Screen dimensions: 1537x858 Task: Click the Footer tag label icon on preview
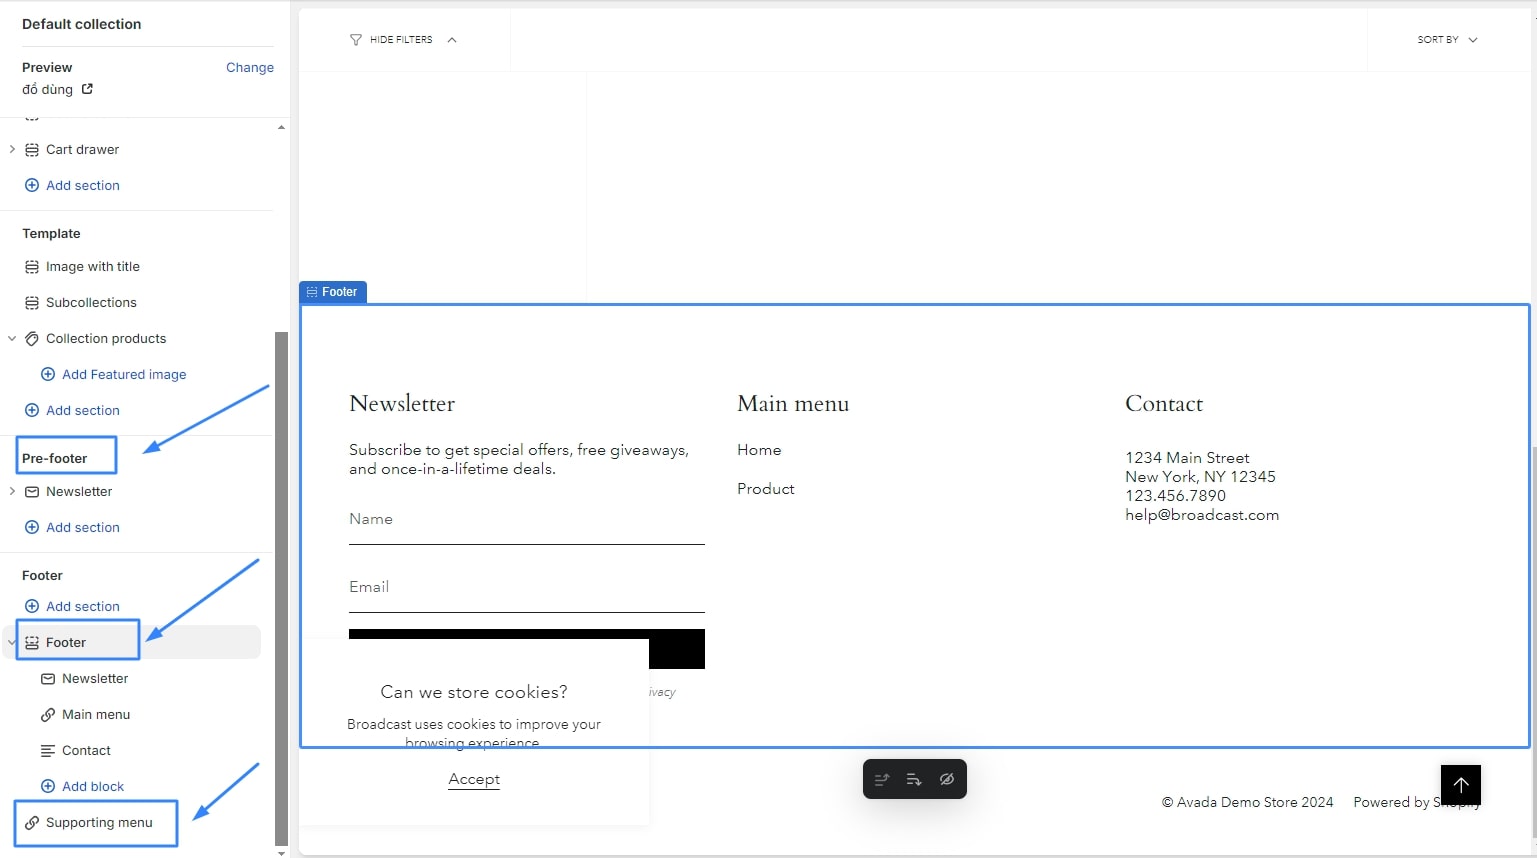312,292
